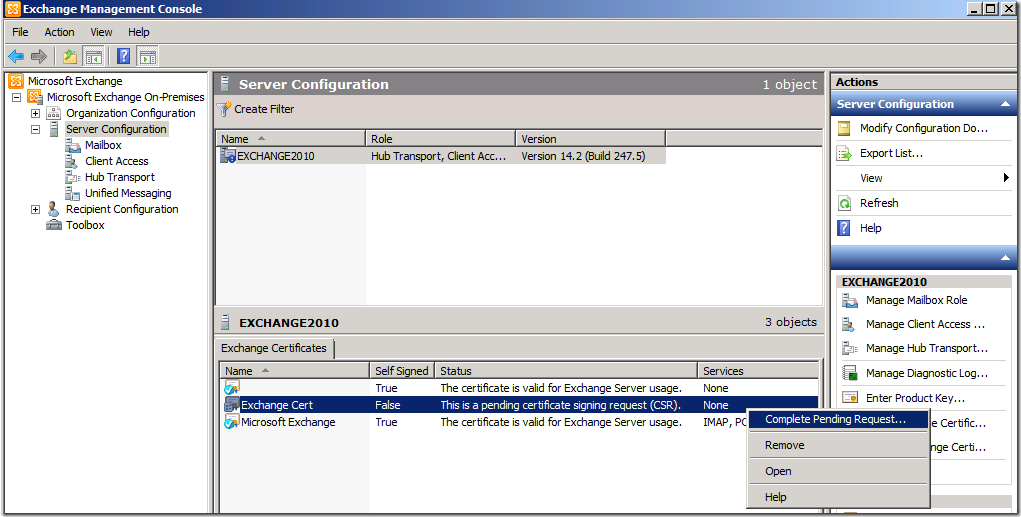Click the Hub Transport tree icon
The image size is (1021, 517).
coord(73,177)
